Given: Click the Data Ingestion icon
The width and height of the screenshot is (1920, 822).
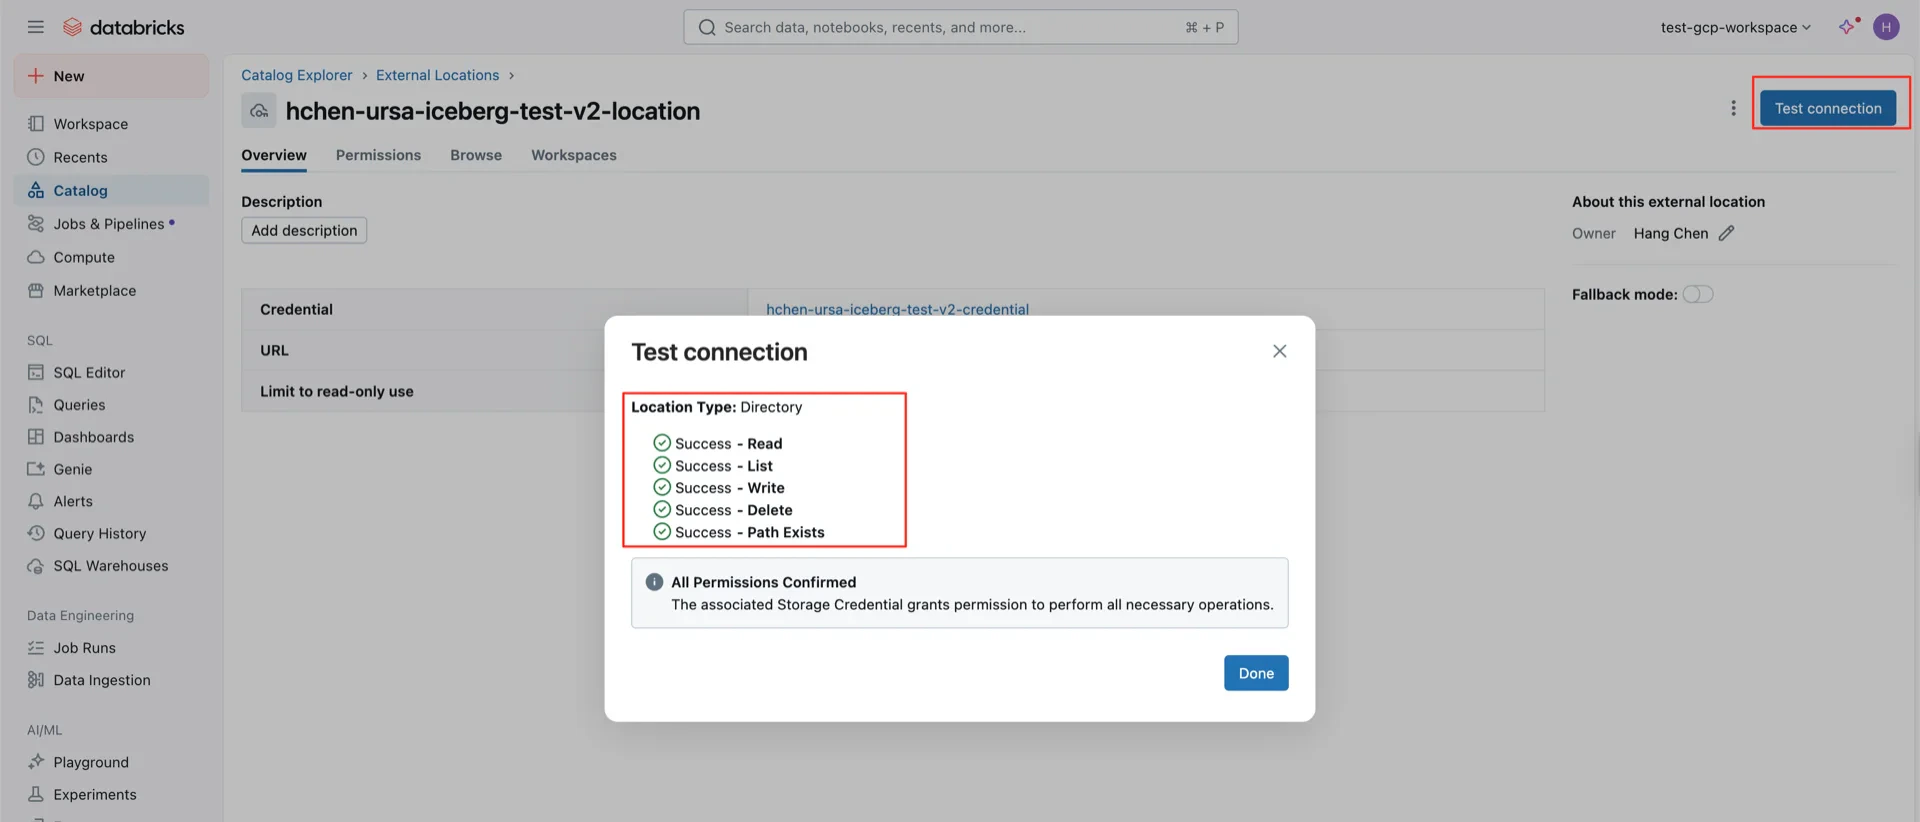Looking at the screenshot, I should (x=36, y=680).
